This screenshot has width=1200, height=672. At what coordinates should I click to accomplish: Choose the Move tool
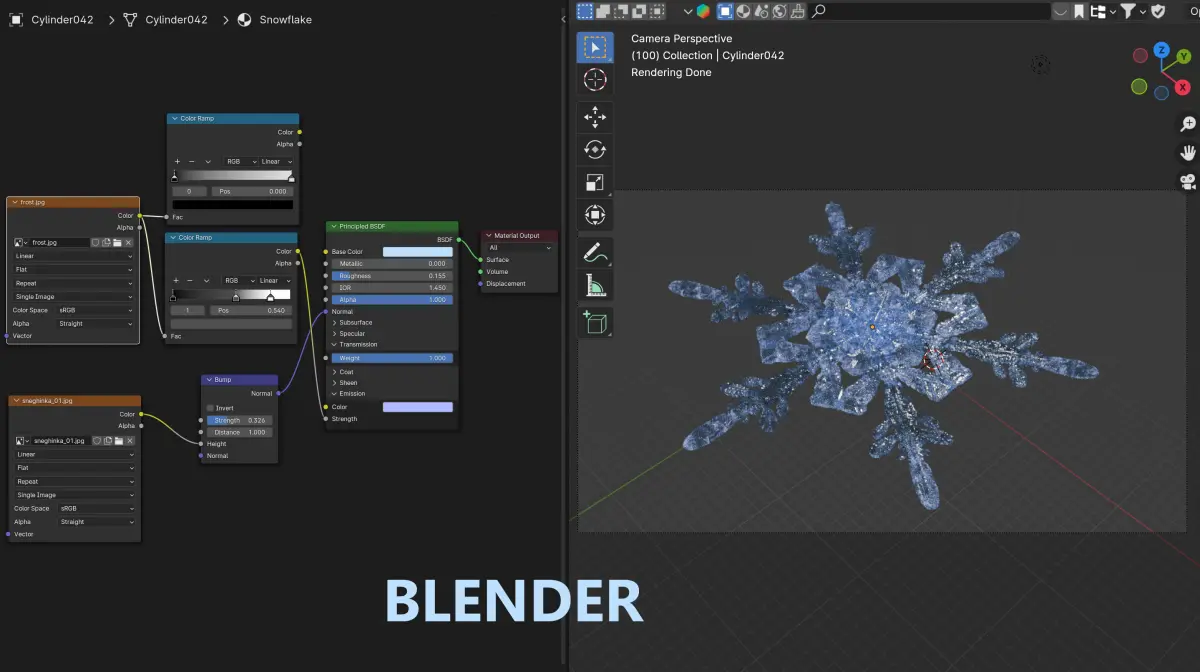[595, 117]
